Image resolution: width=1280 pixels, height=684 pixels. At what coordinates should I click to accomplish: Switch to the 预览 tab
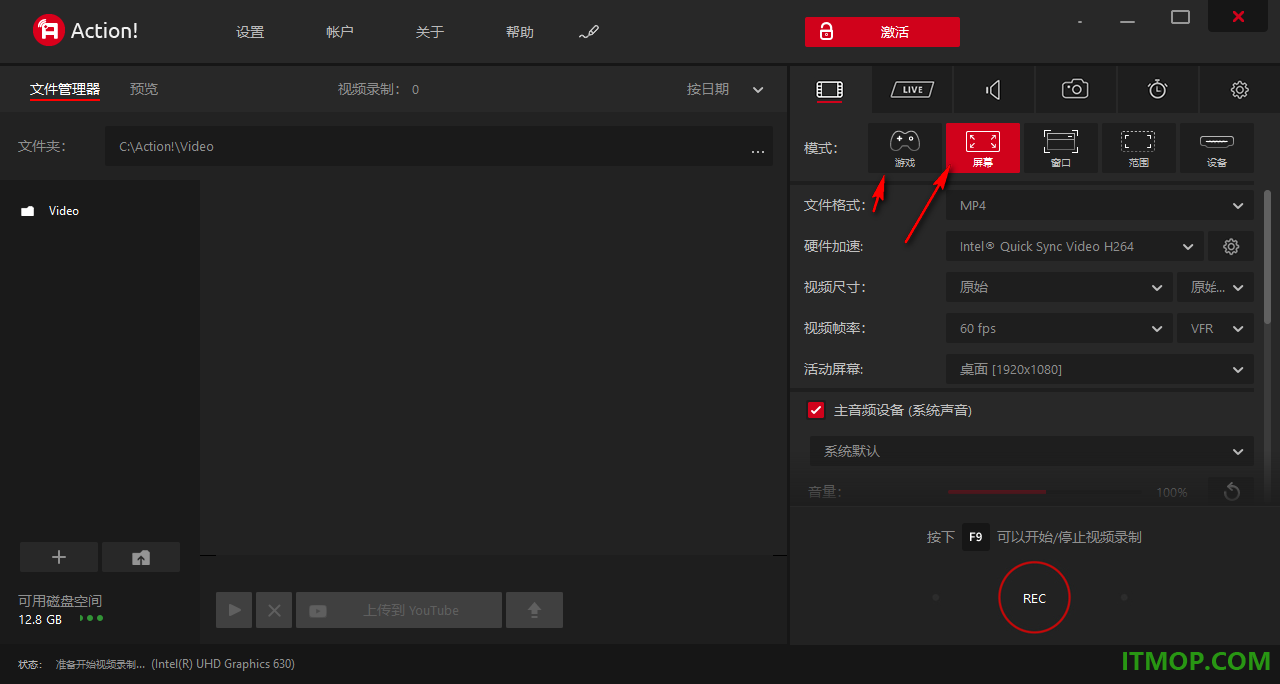144,89
